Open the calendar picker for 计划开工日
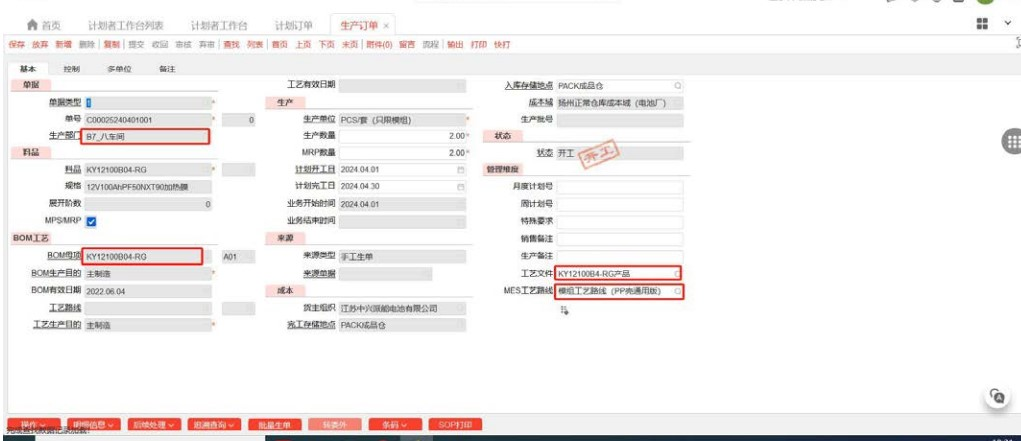 [461, 170]
